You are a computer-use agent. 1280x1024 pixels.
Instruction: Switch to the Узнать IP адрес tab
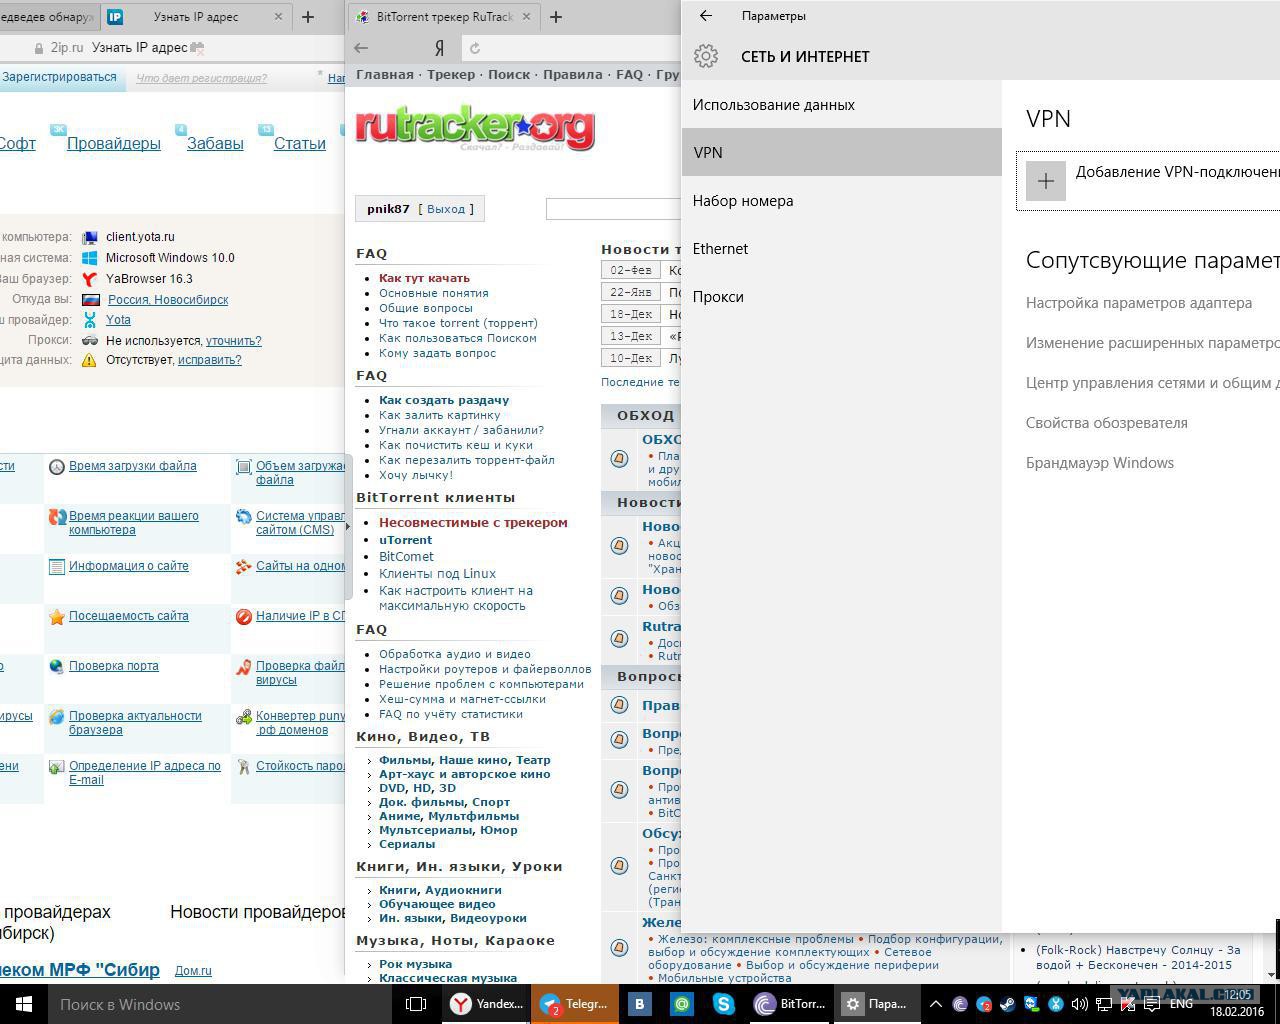click(195, 16)
